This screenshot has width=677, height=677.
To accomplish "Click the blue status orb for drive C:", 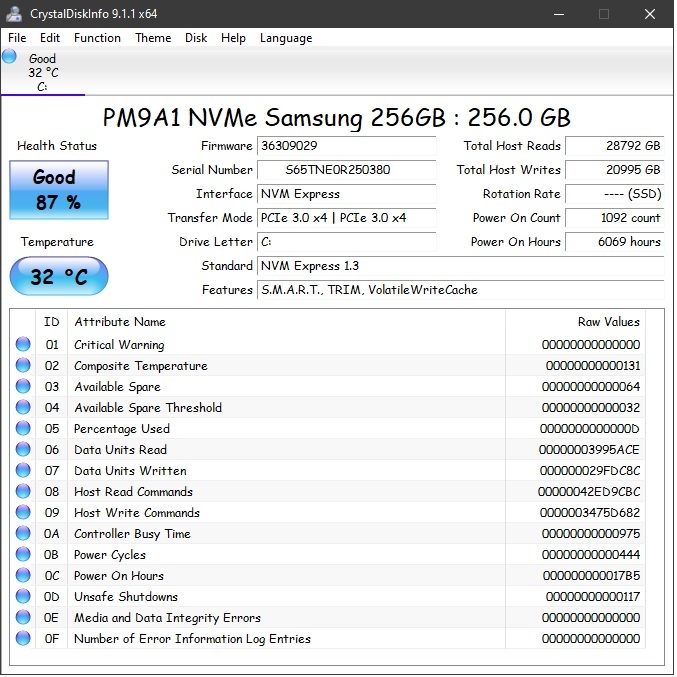I will pyautogui.click(x=10, y=57).
